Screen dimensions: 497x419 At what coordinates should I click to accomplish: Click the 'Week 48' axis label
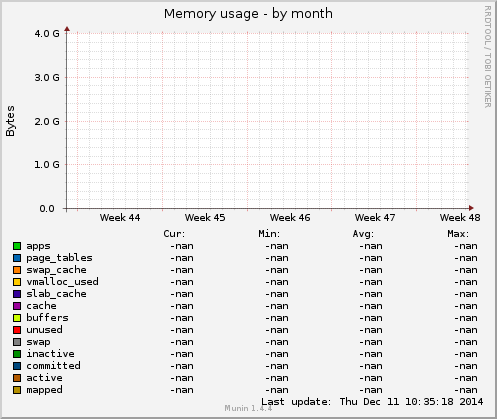(460, 218)
